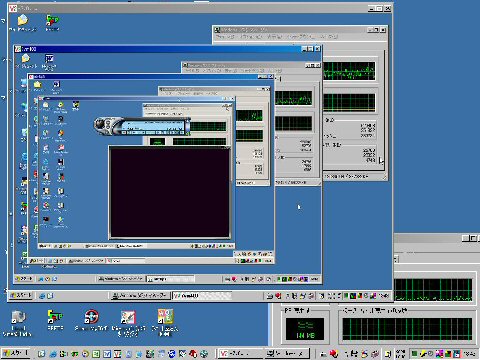Launch Excel from the host Quick Launch bar
The image size is (480, 360).
96,354
